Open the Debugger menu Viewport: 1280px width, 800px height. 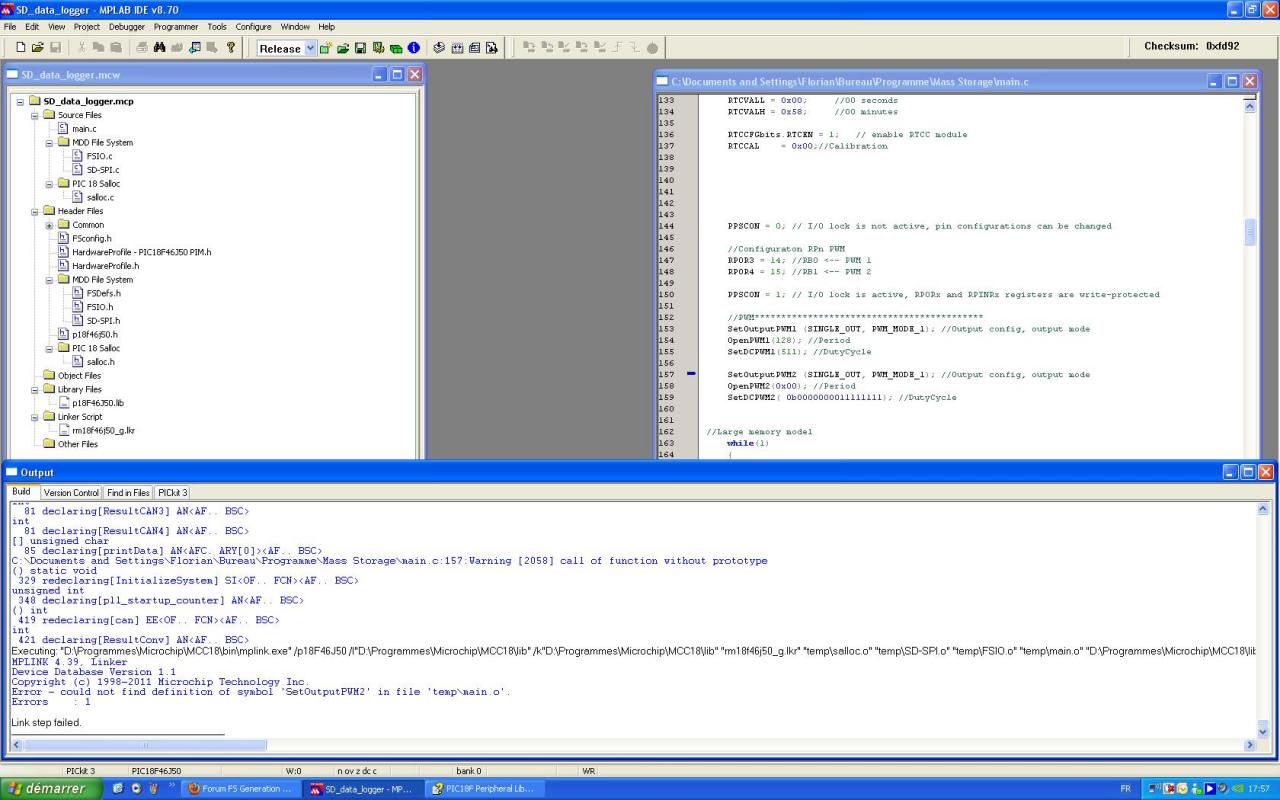click(x=126, y=27)
